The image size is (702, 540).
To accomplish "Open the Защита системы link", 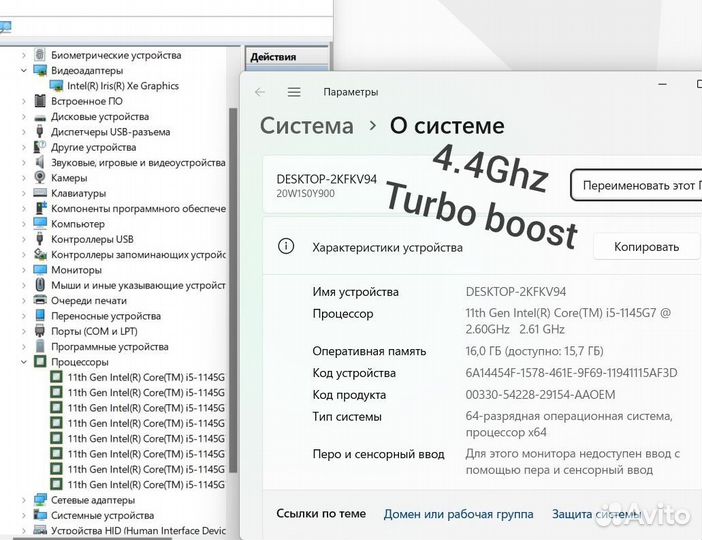I will tap(596, 514).
